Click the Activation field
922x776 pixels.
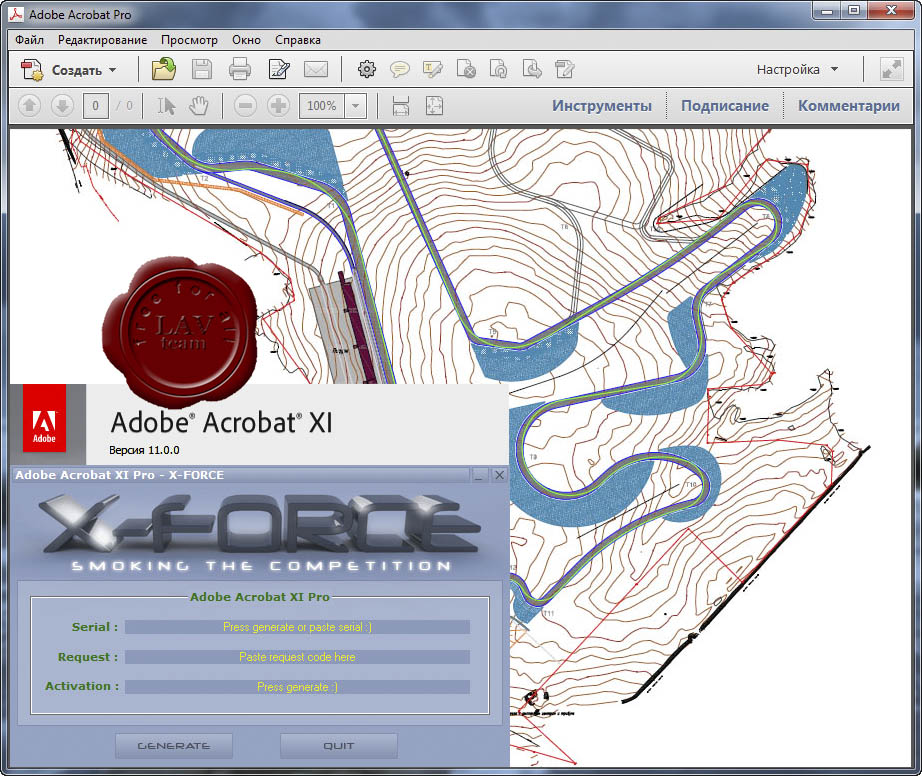298,687
